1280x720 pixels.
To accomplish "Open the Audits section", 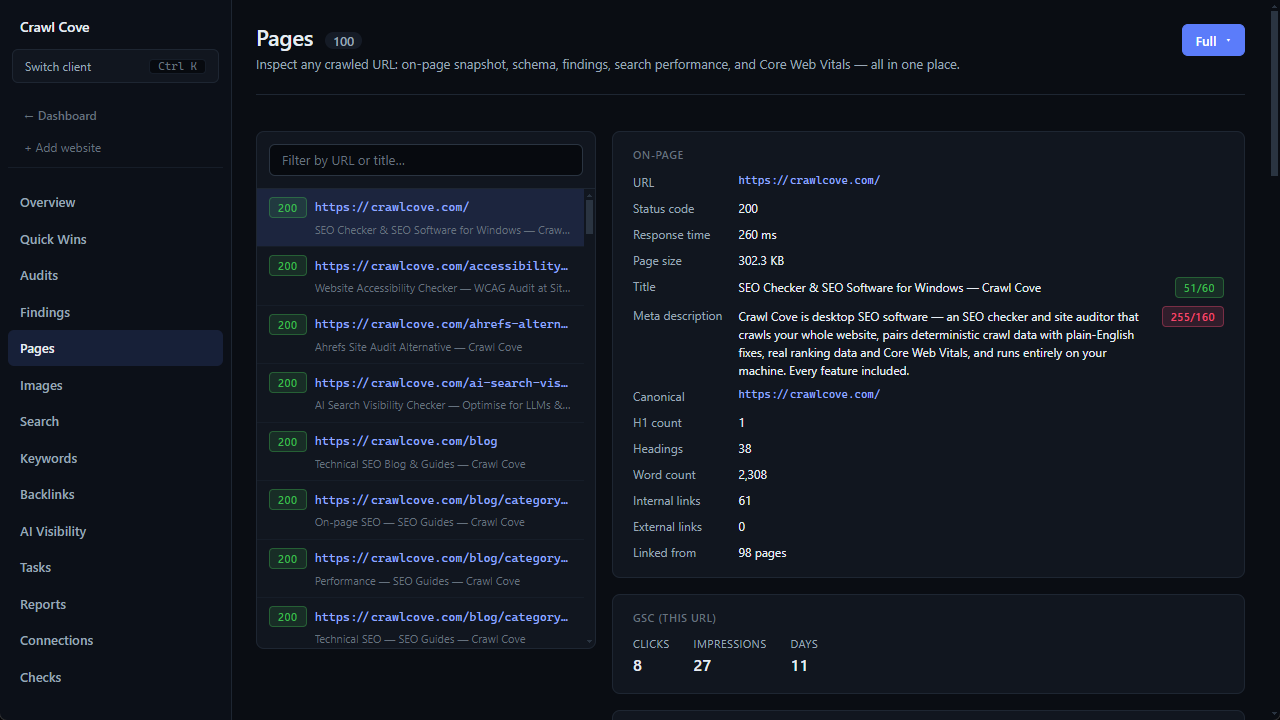I will (115, 275).
